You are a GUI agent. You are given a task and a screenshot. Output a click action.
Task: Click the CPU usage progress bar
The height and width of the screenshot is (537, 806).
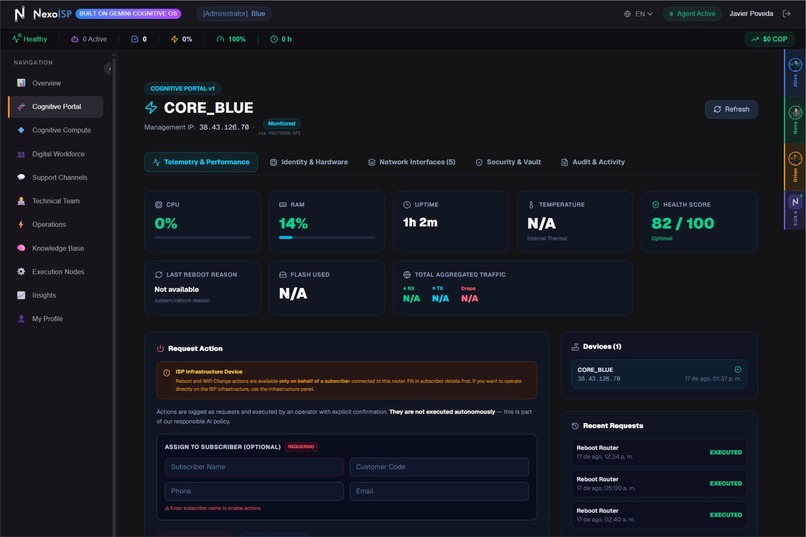pyautogui.click(x=203, y=237)
